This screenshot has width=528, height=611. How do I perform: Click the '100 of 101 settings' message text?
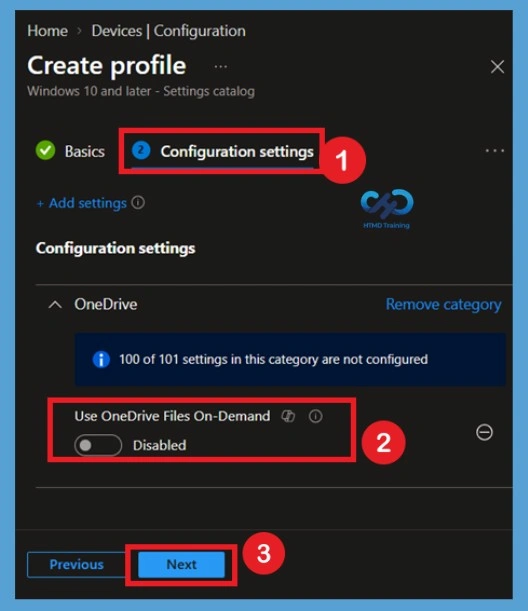click(x=273, y=359)
